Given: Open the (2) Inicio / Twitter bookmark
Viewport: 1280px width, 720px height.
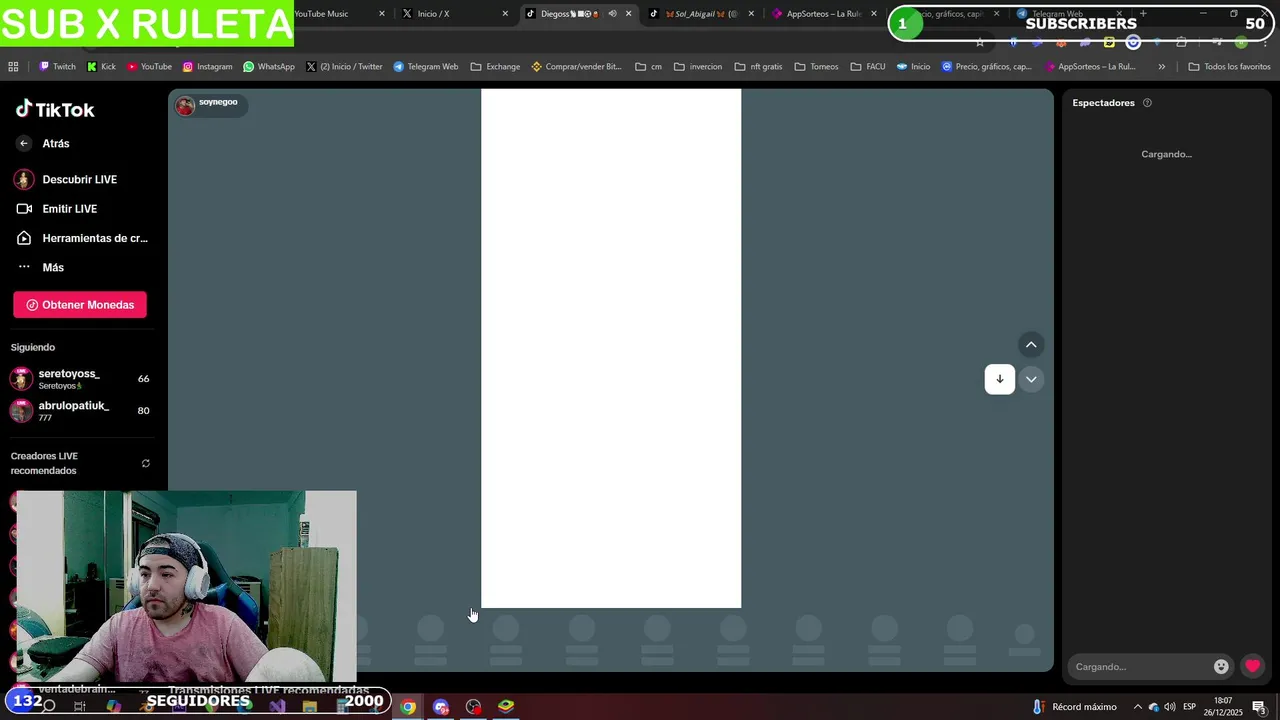Looking at the screenshot, I should pos(344,67).
